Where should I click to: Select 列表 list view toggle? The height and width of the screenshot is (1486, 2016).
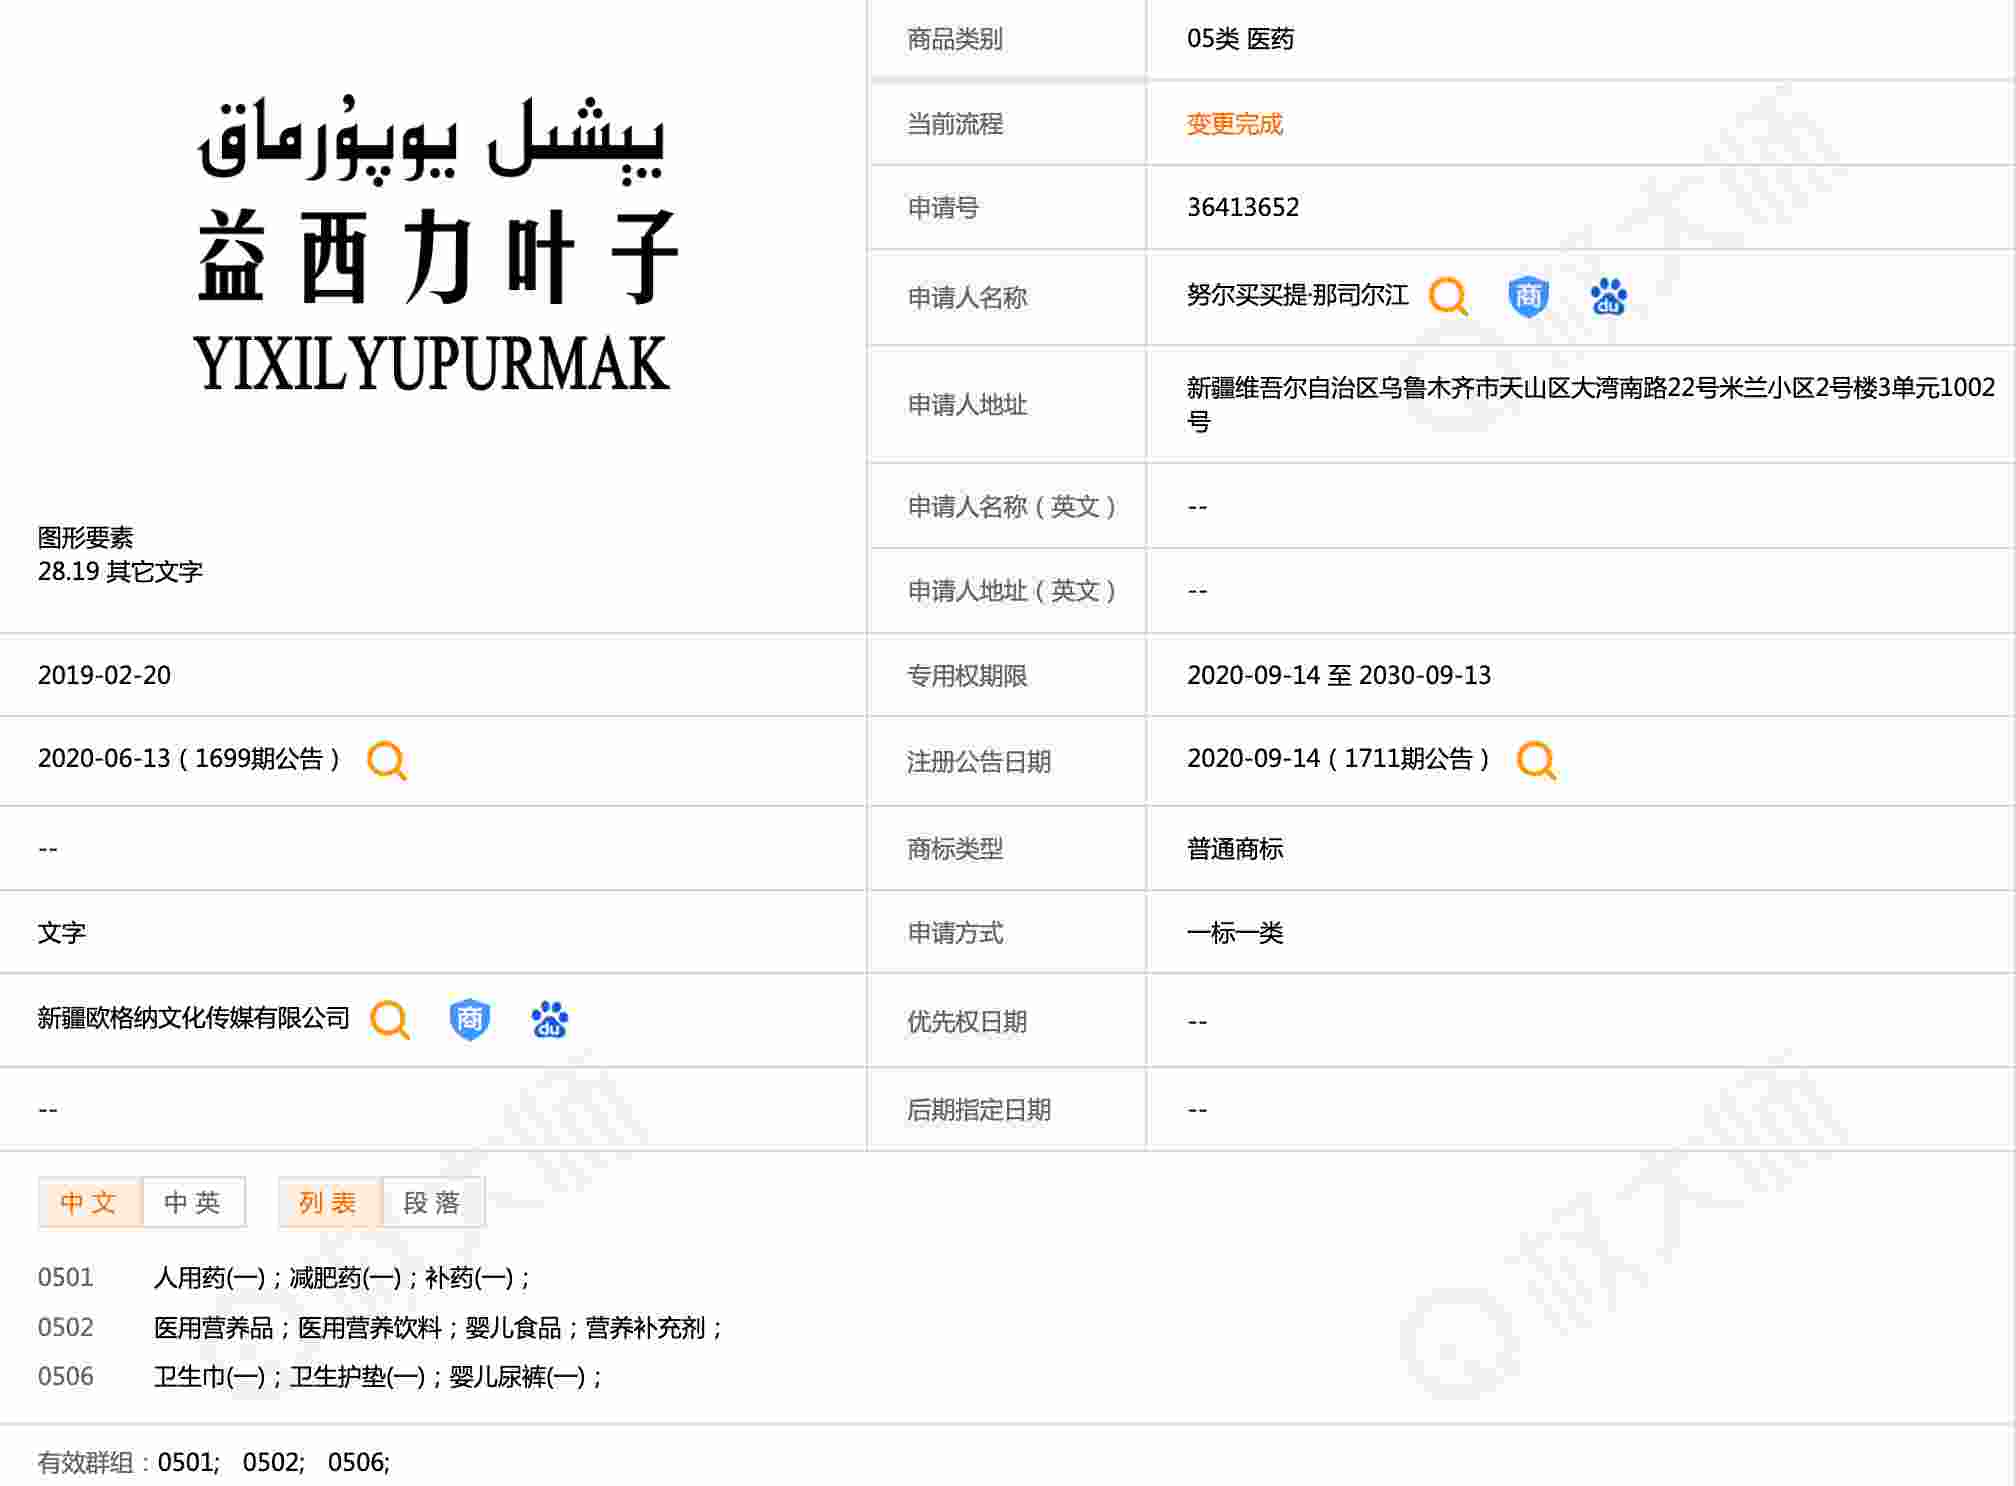pyautogui.click(x=328, y=1202)
